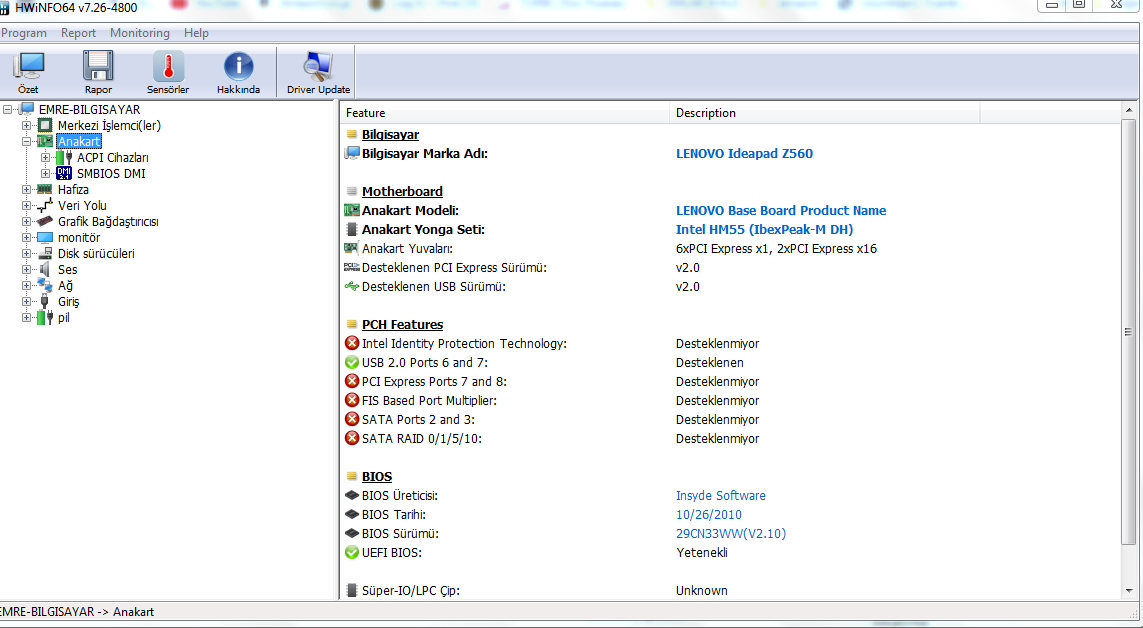Select the monitör tree item
The image size is (1143, 628).
click(79, 238)
